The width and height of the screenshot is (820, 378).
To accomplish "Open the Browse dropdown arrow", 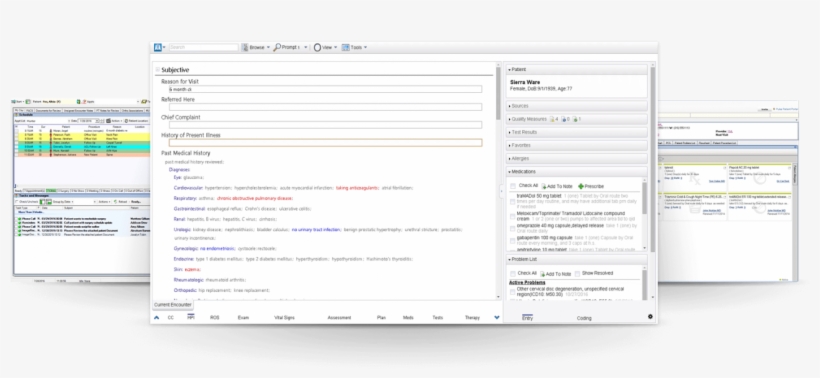I will click(268, 48).
